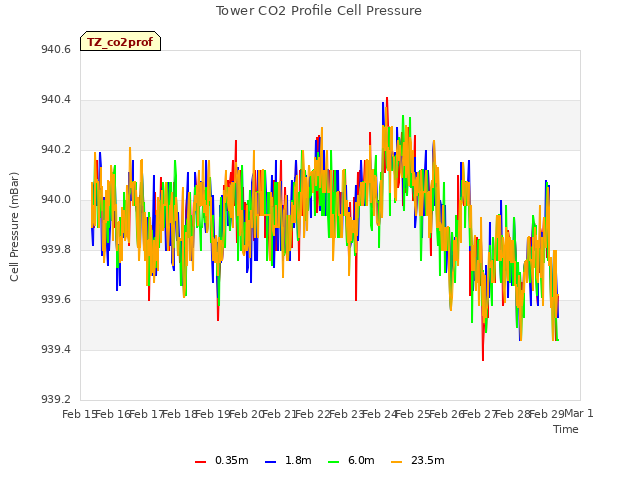Click the Feb 24 x-axis label
The height and width of the screenshot is (480, 640).
[380, 414]
